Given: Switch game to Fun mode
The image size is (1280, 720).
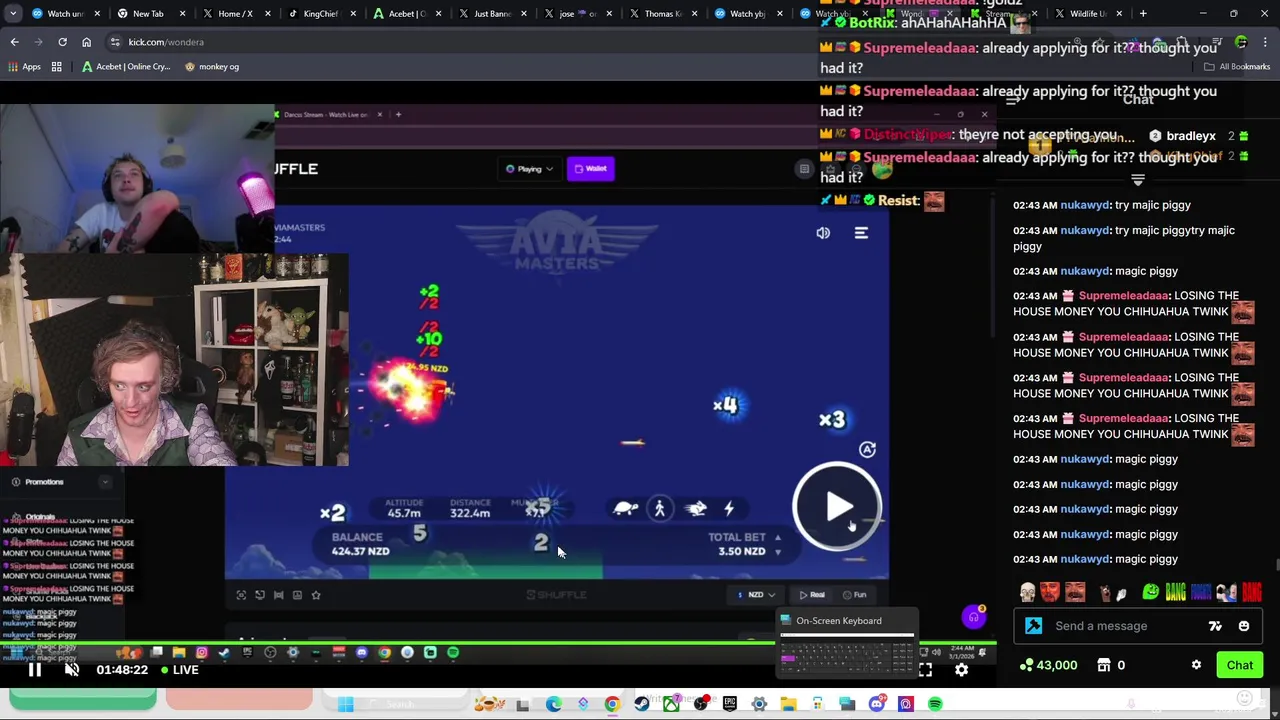Looking at the screenshot, I should tap(854, 595).
